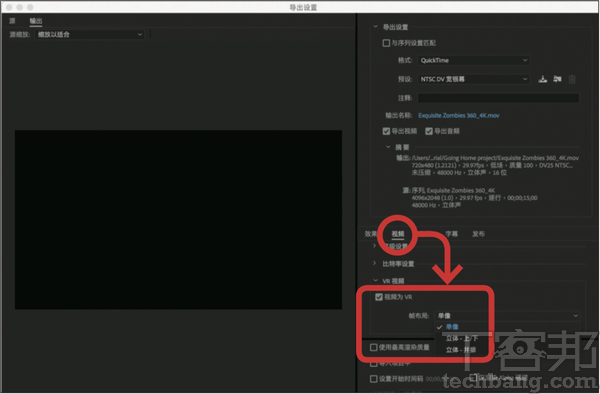
Task: Open the 源缩放 dropdown
Action: 90,34
